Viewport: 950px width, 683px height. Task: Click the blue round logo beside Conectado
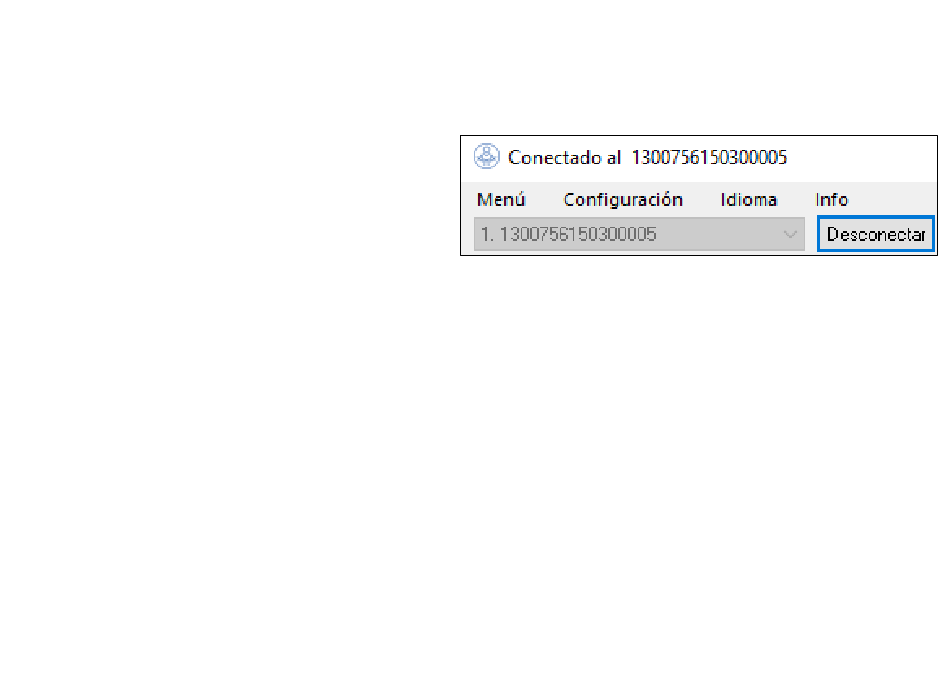click(x=486, y=156)
